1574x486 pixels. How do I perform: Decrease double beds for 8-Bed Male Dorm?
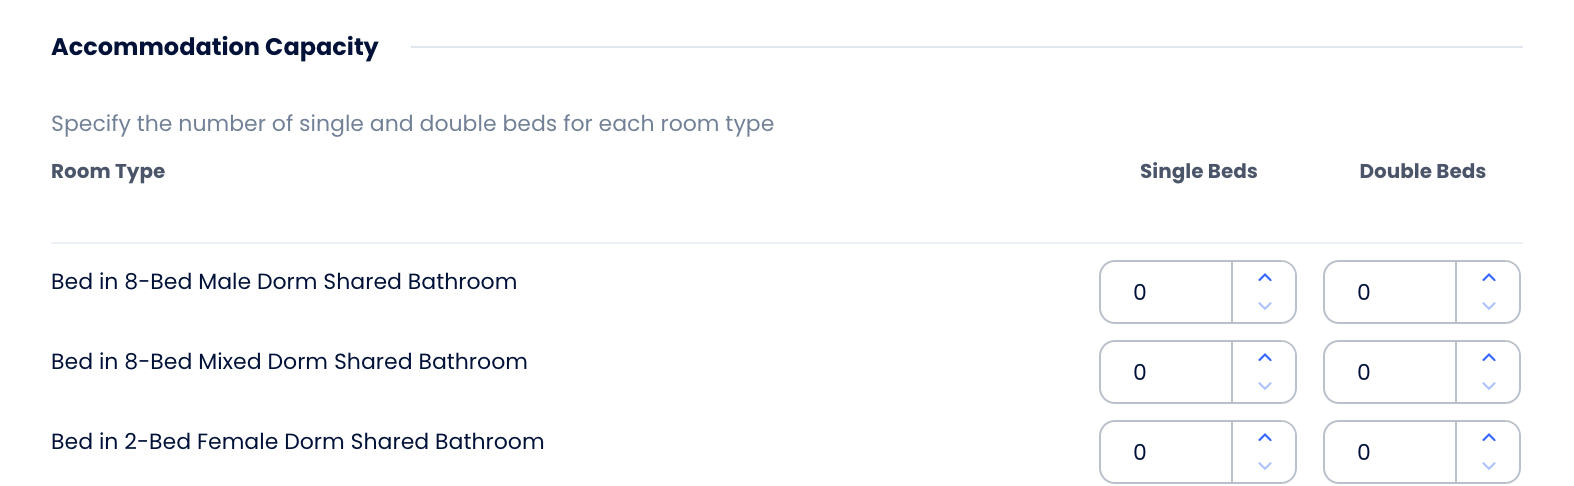pyautogui.click(x=1489, y=306)
